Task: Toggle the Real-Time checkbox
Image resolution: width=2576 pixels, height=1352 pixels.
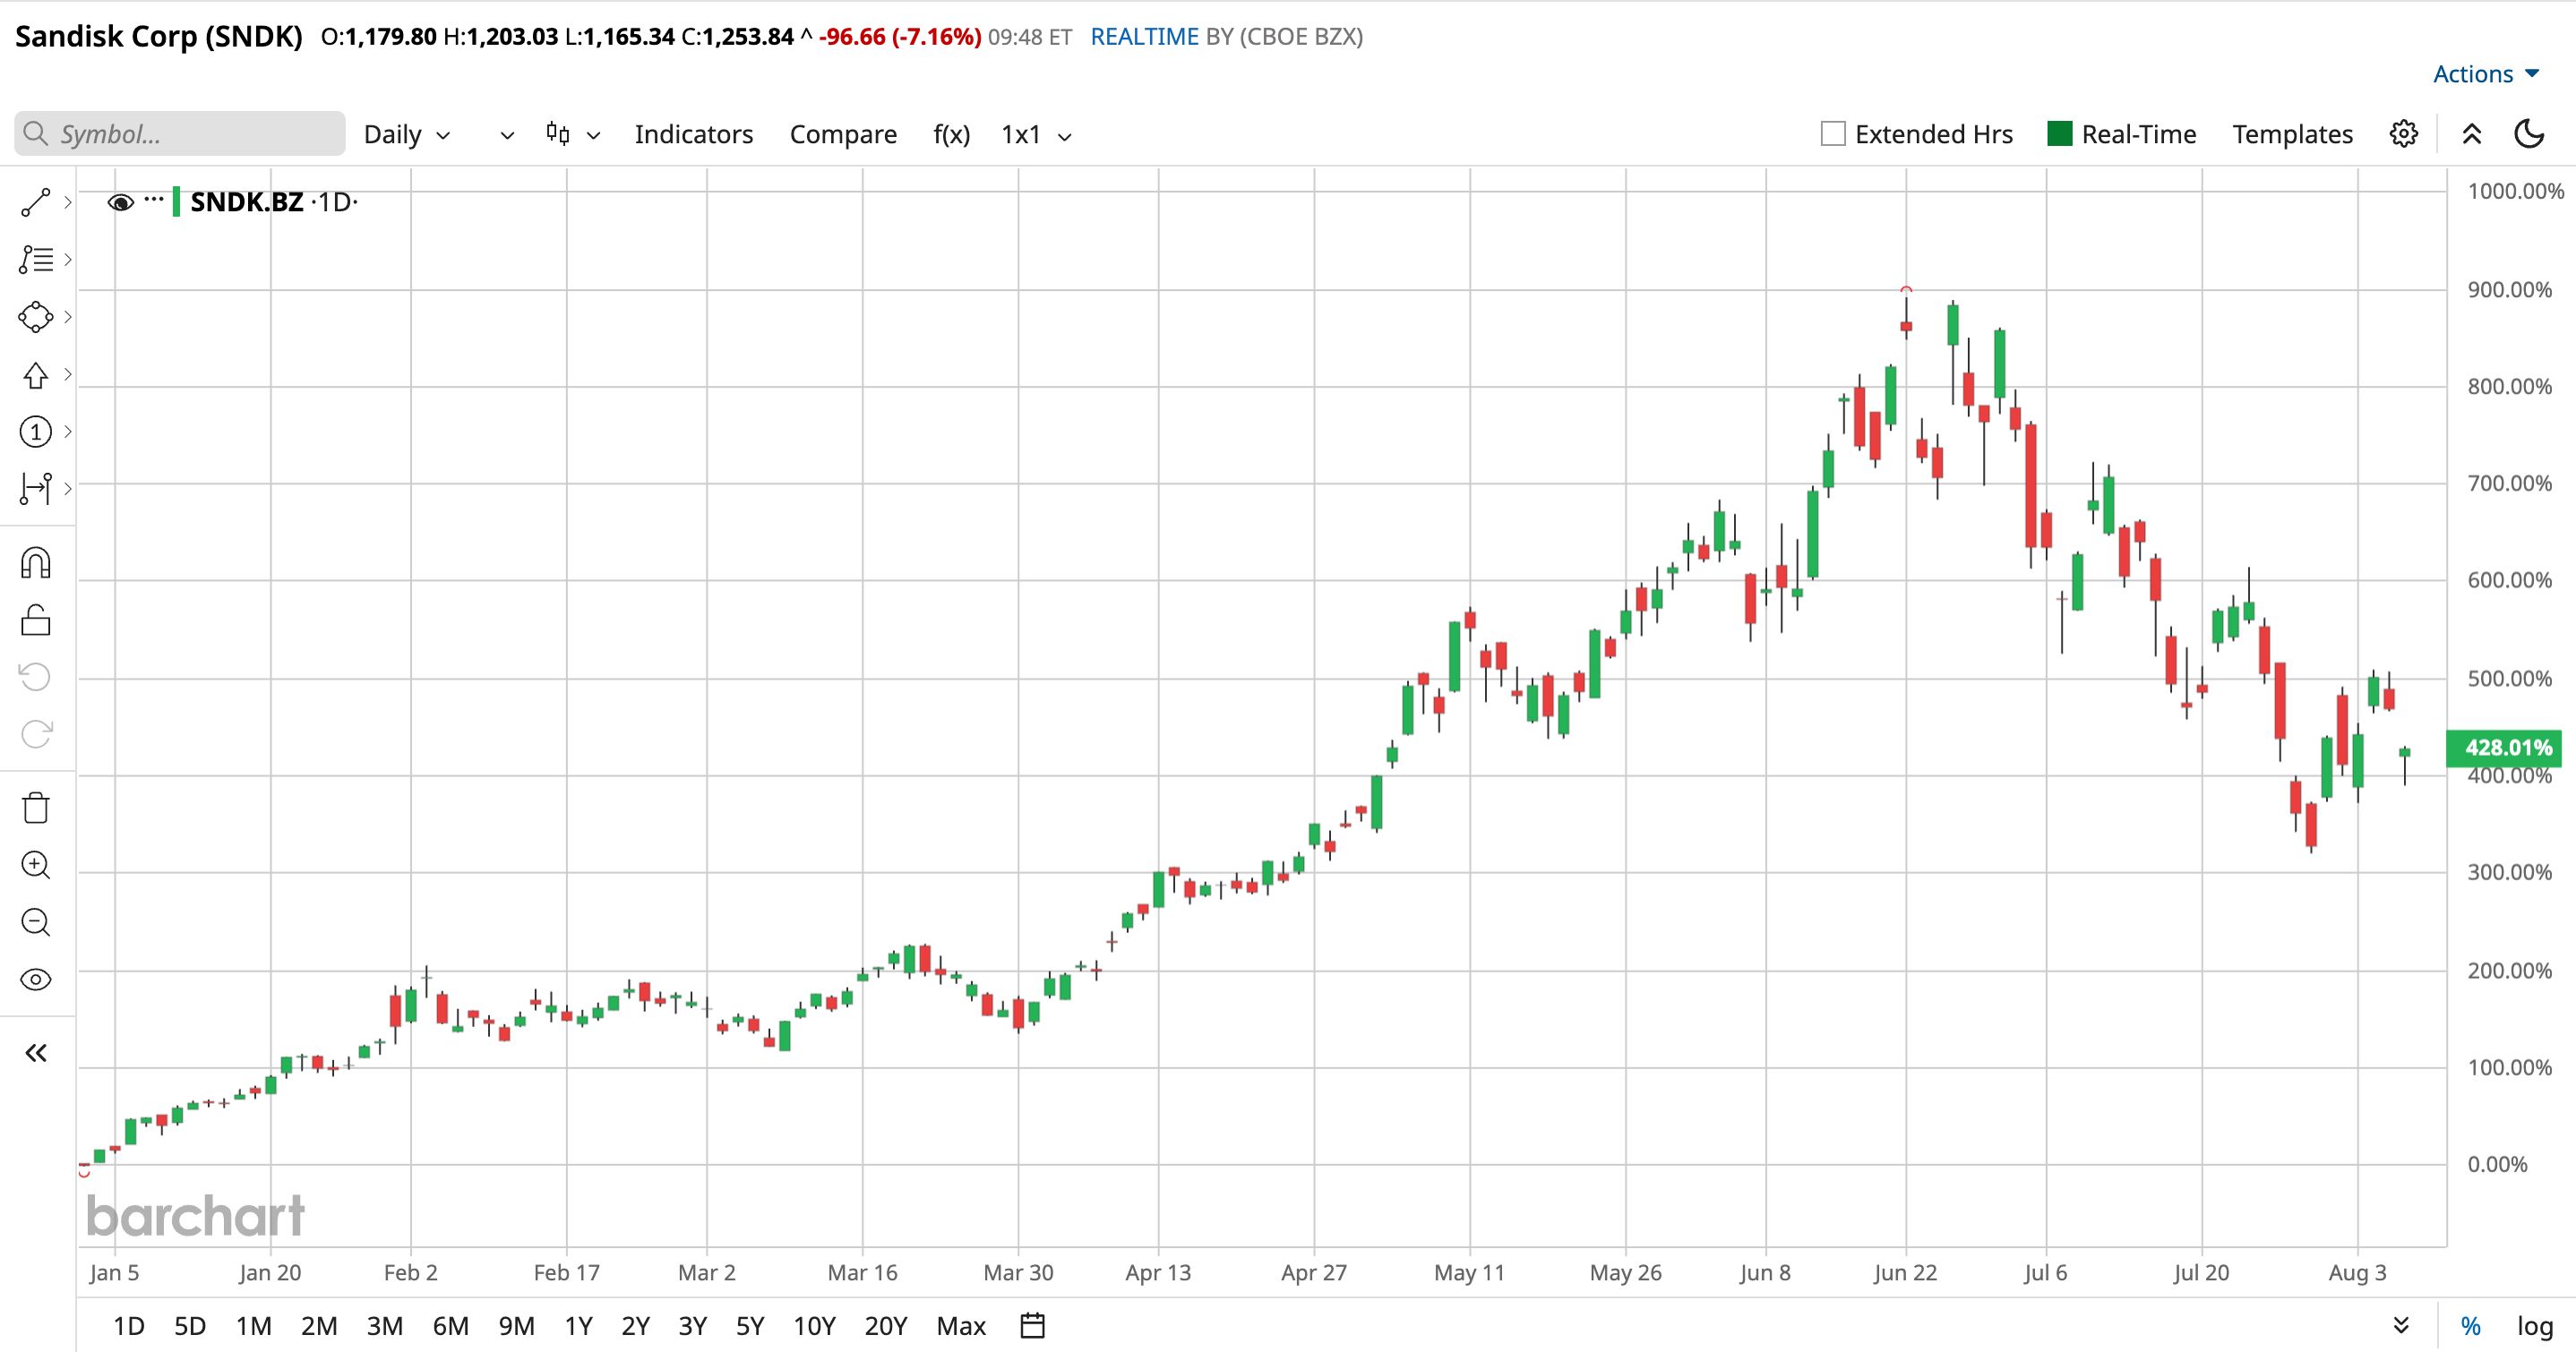Action: tap(2060, 134)
